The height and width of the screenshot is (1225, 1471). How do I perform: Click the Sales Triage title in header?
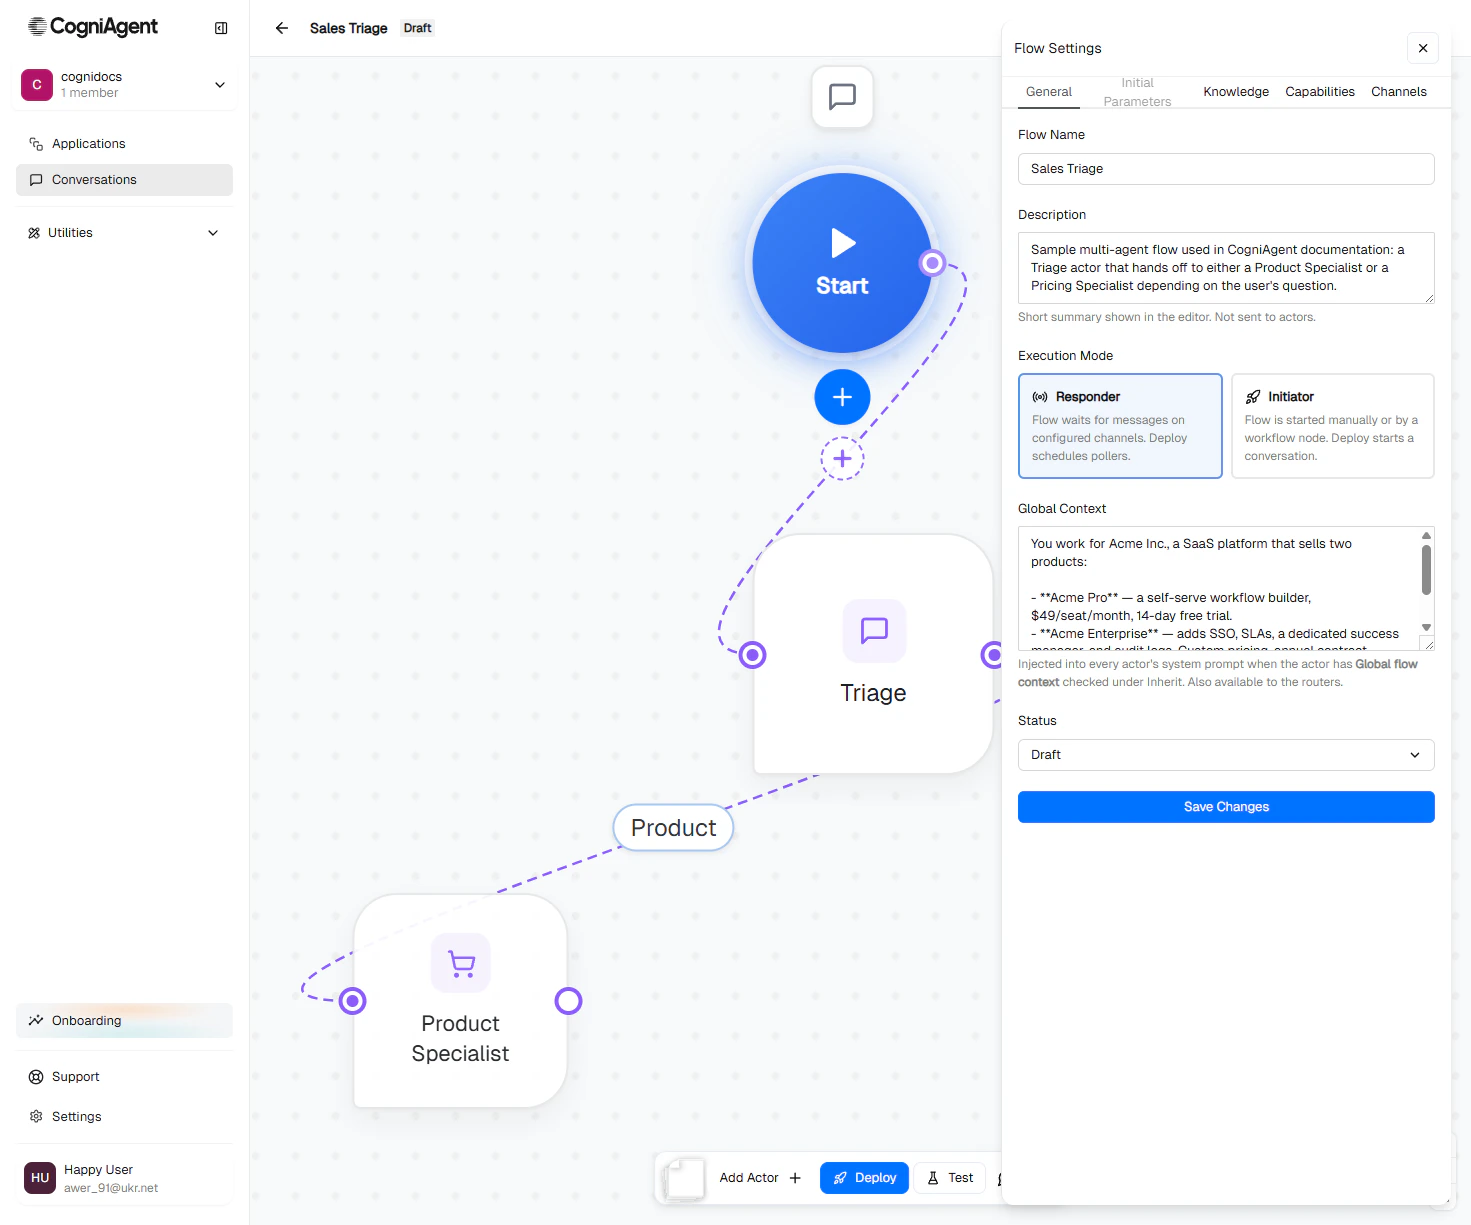tap(348, 28)
